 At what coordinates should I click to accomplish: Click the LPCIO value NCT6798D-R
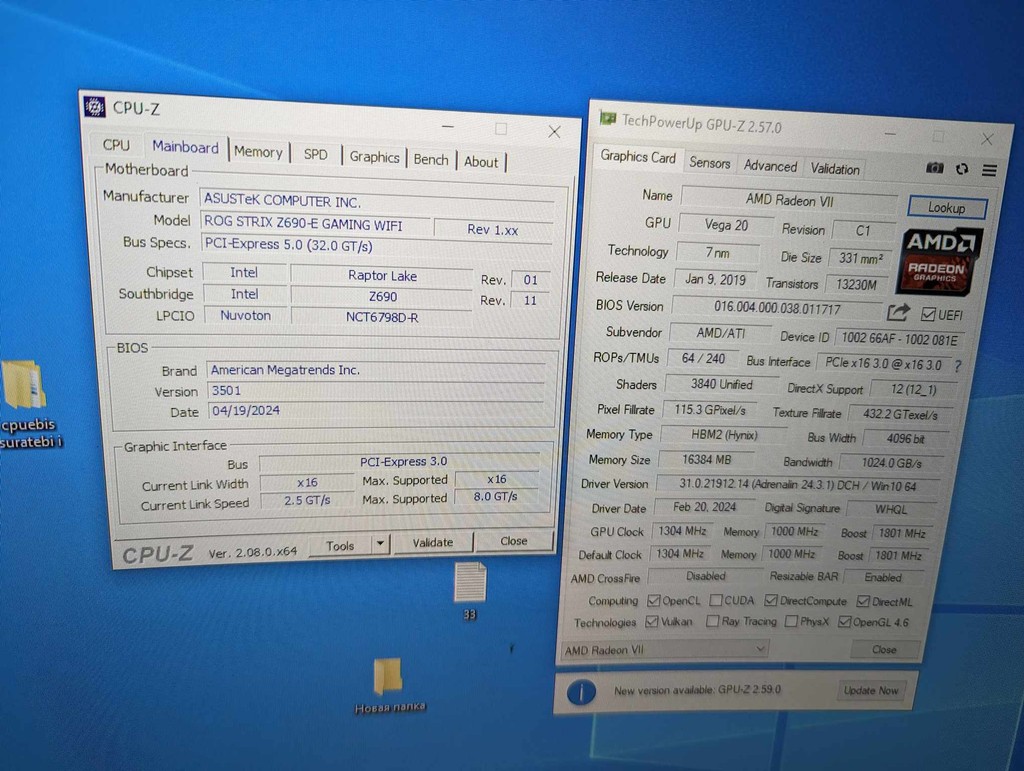(382, 317)
